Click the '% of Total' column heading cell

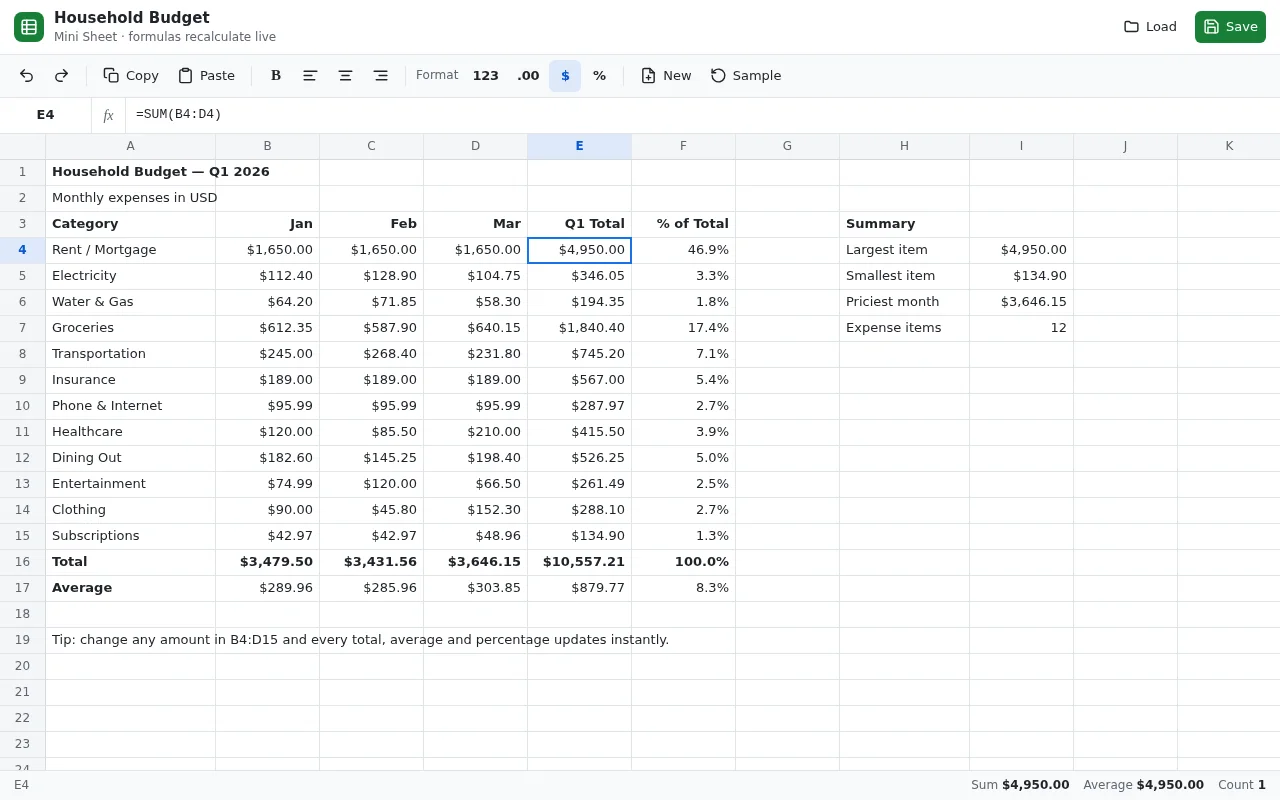(x=683, y=224)
